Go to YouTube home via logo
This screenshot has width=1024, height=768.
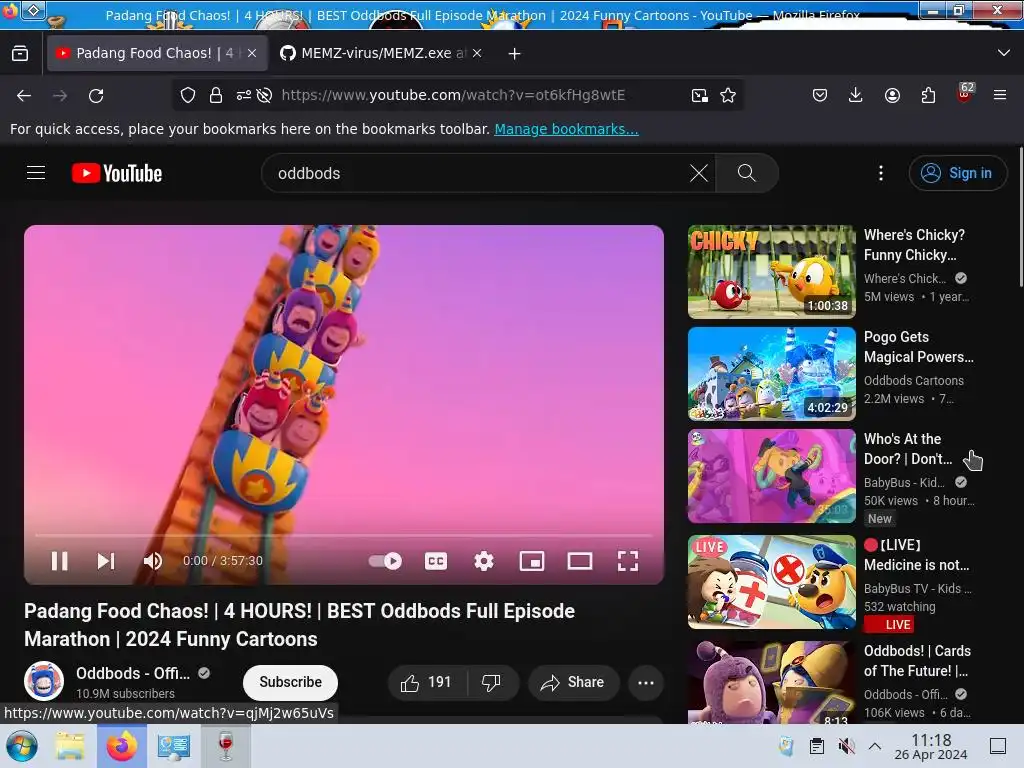pos(117,173)
